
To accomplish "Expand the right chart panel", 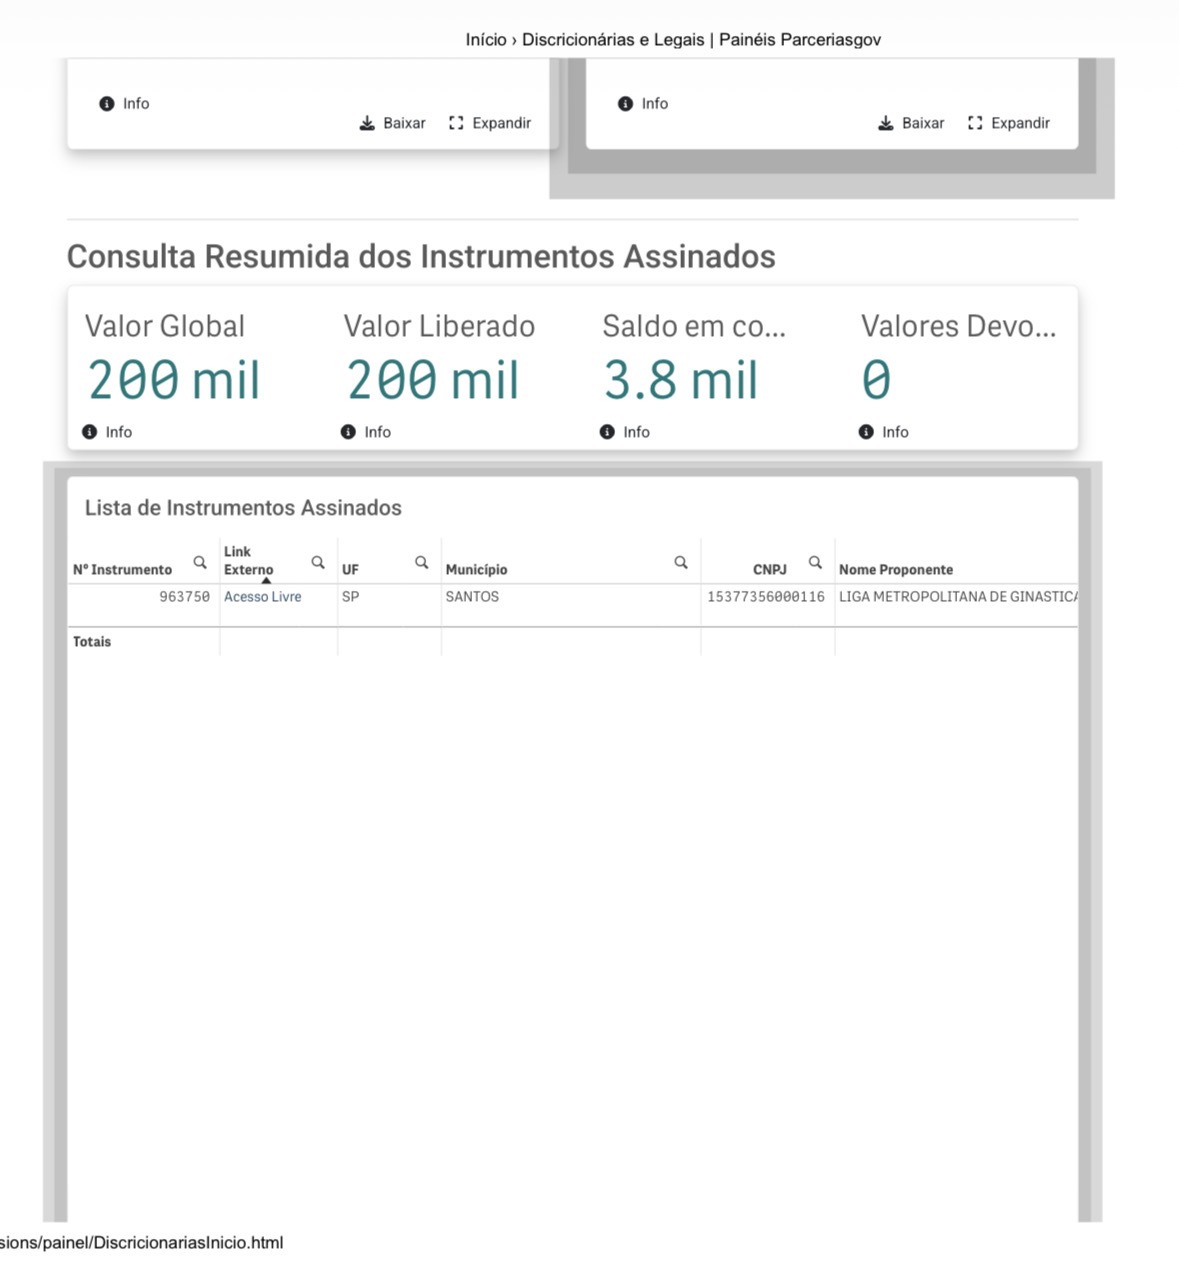I will (x=1009, y=123).
